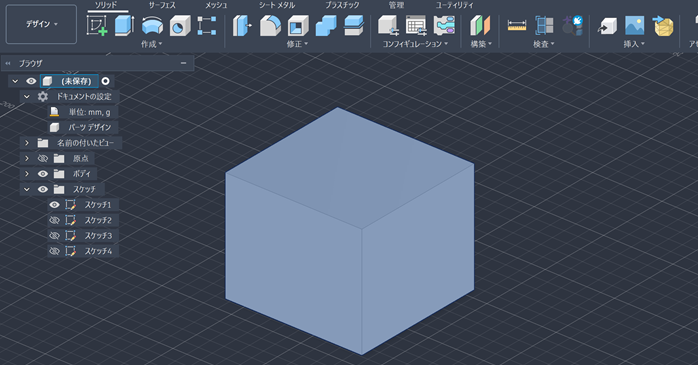Click the Insert Mesh icon

click(x=663, y=25)
